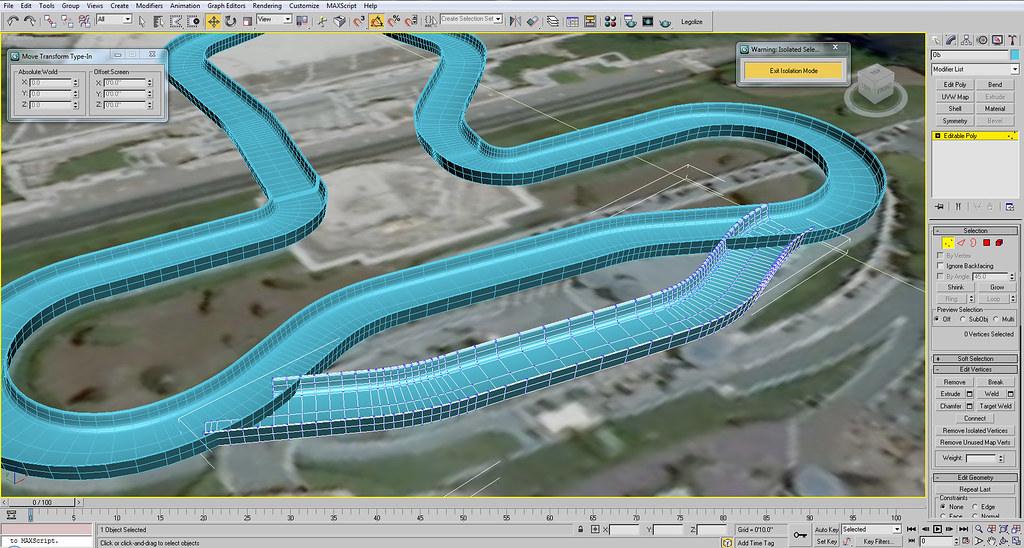Viewport: 1024px width, 548px height.
Task: Pick the Select Object arrow tool
Action: click(142, 22)
